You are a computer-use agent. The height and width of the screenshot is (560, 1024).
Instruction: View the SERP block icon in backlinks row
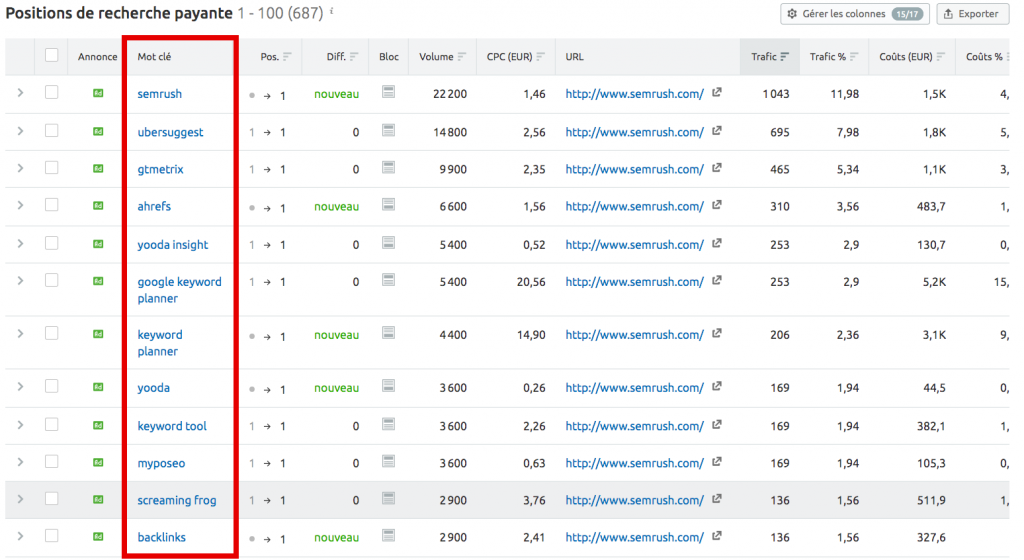pyautogui.click(x=389, y=536)
